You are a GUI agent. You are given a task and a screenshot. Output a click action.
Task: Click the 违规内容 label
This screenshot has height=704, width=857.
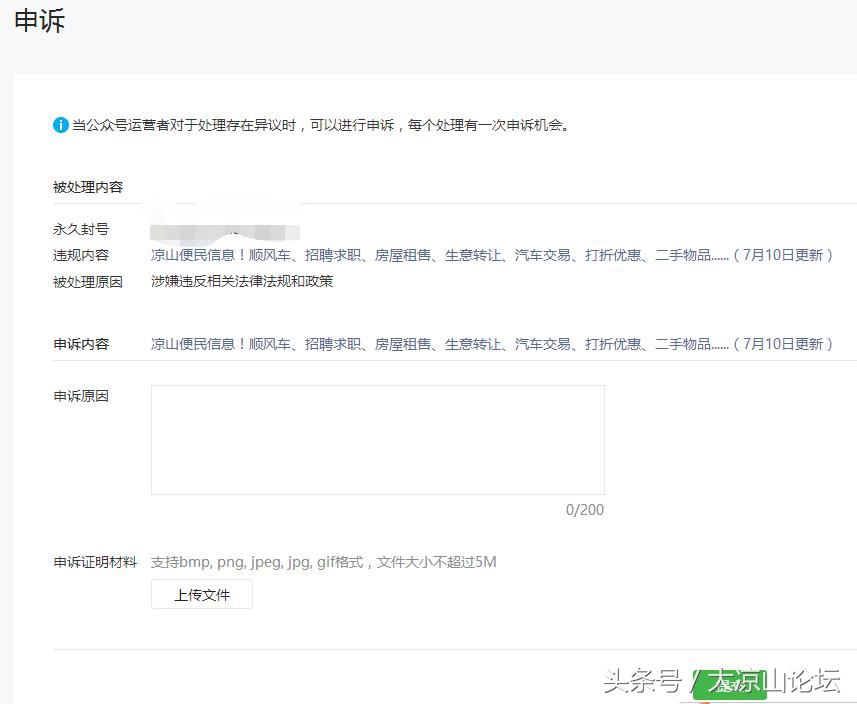pyautogui.click(x=81, y=255)
